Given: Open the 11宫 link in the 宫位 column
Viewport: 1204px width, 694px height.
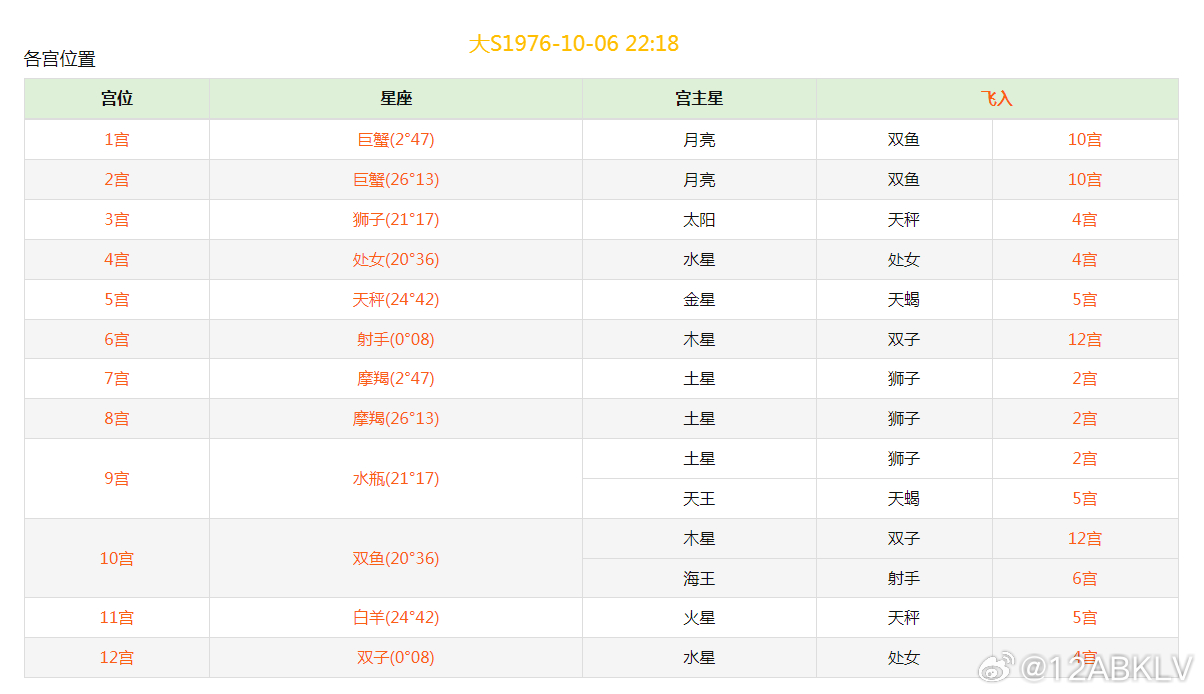Looking at the screenshot, I should tap(117, 618).
